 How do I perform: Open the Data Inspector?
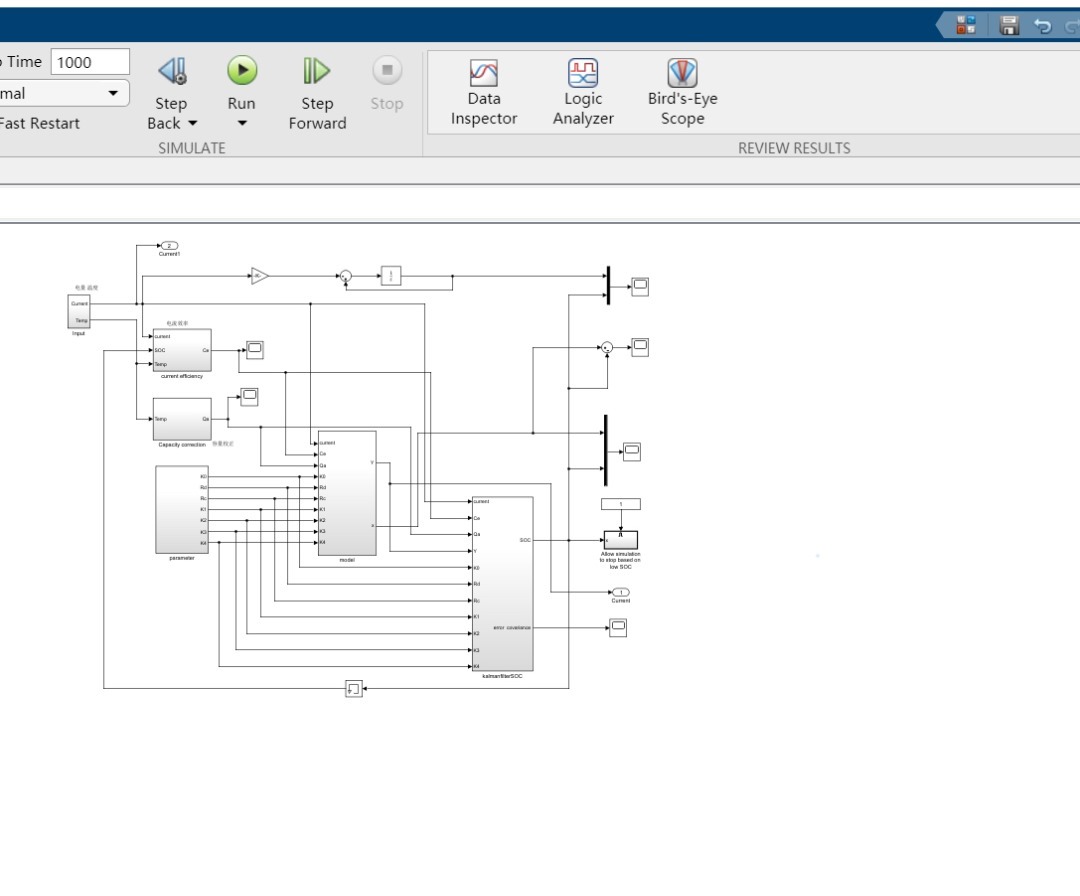click(484, 93)
